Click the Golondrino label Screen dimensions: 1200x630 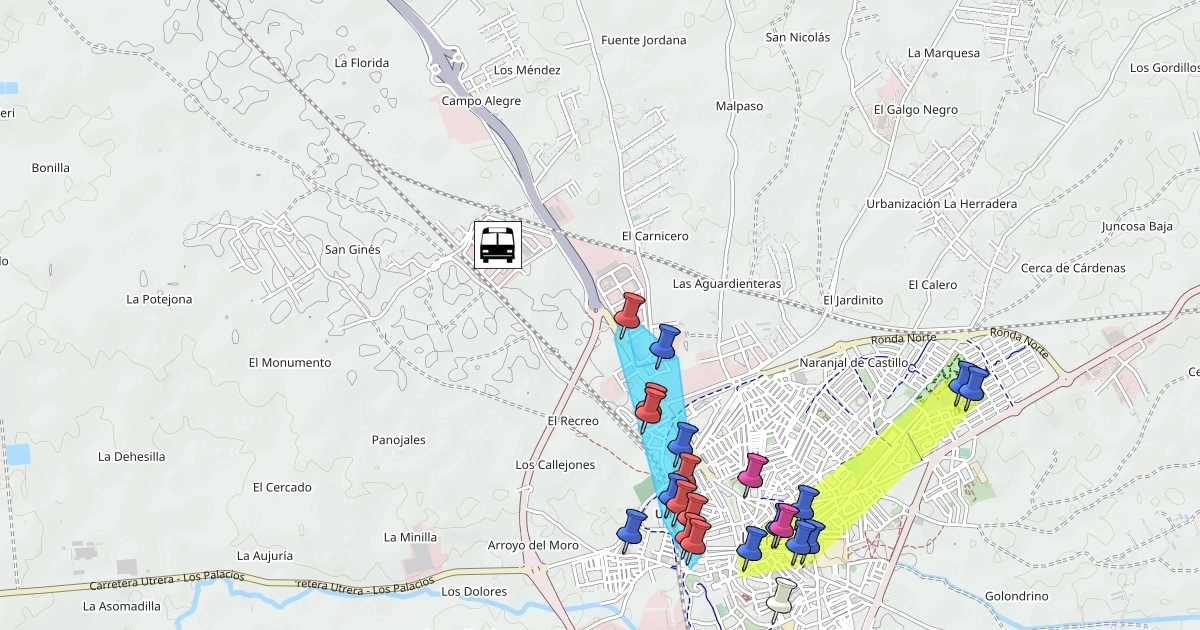tap(1016, 597)
